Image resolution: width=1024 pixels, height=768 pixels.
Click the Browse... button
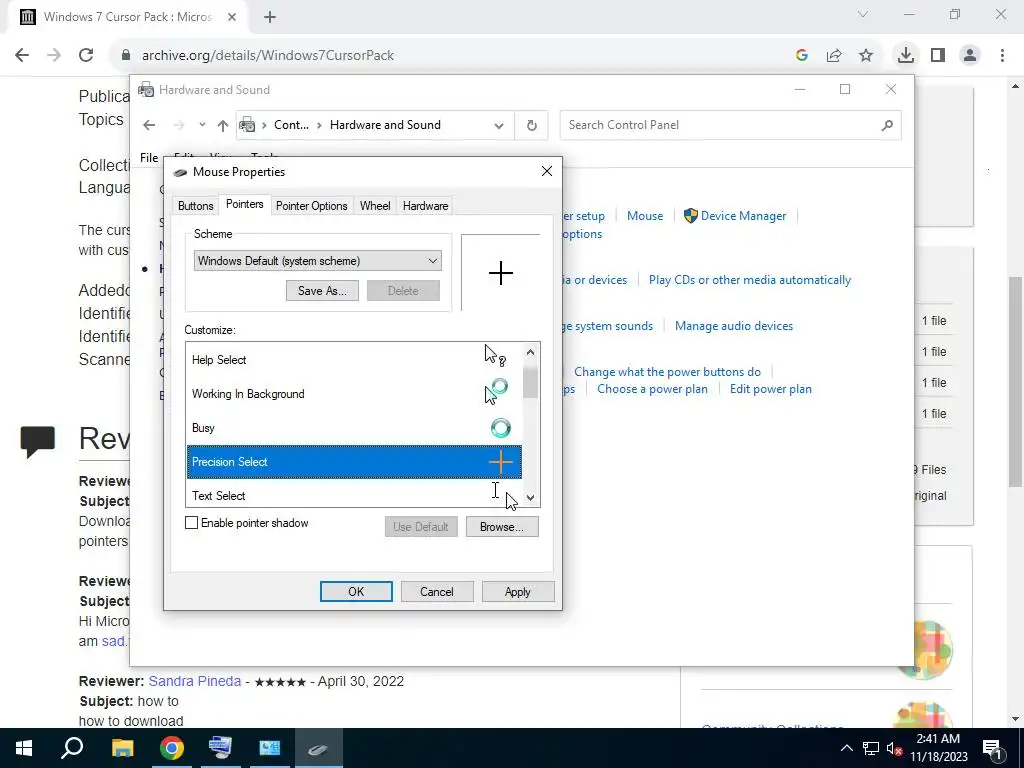pos(502,526)
